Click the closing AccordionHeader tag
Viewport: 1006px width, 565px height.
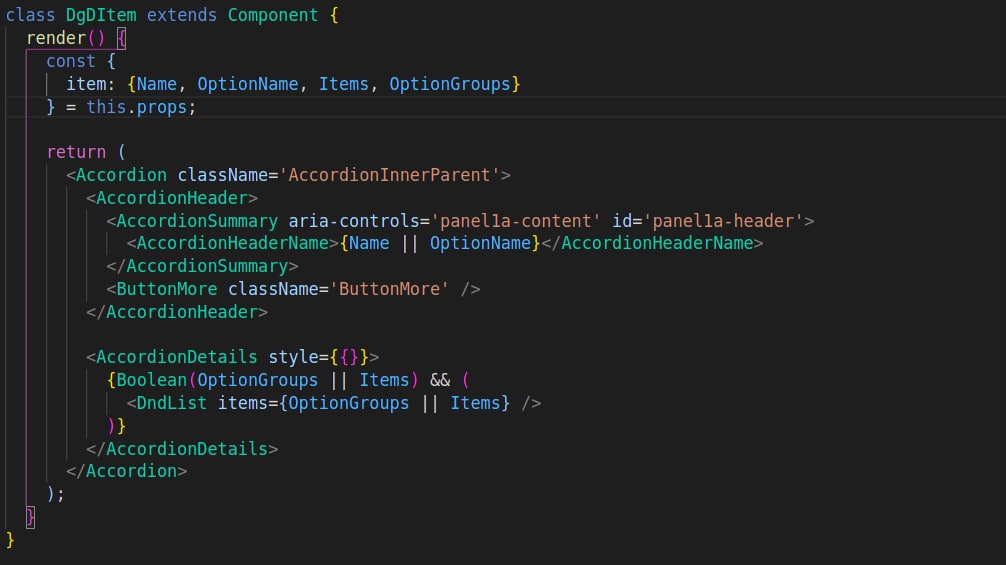(177, 312)
